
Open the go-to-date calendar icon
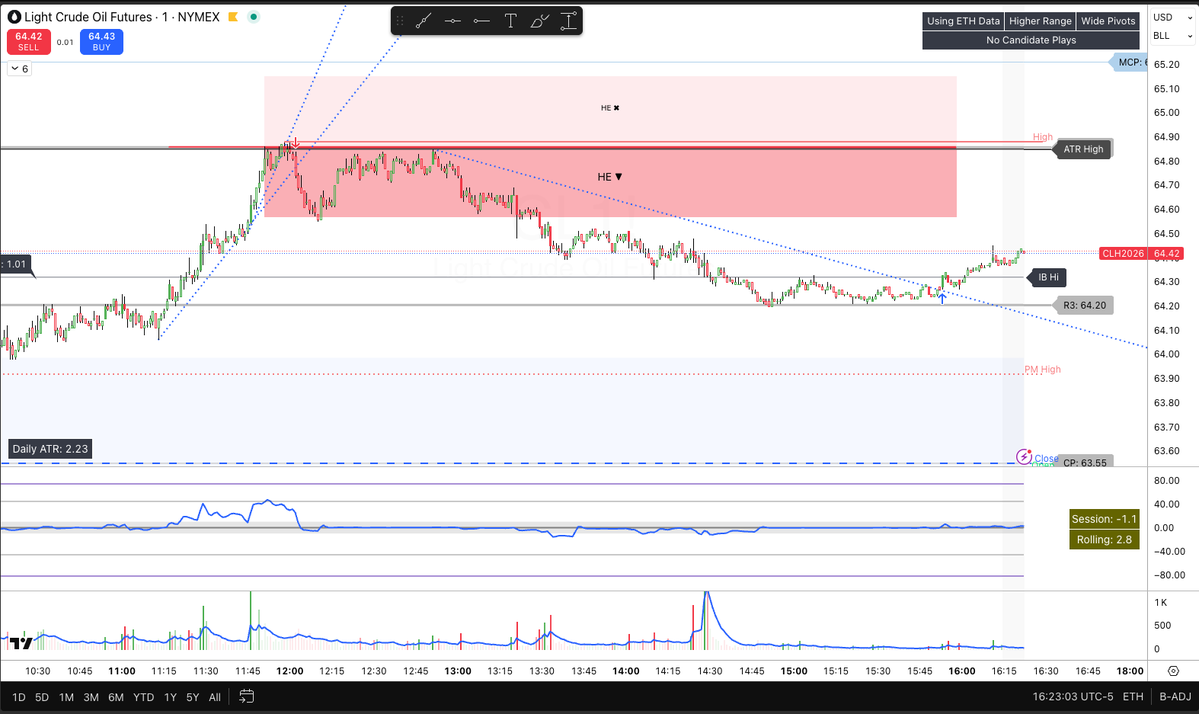point(246,696)
